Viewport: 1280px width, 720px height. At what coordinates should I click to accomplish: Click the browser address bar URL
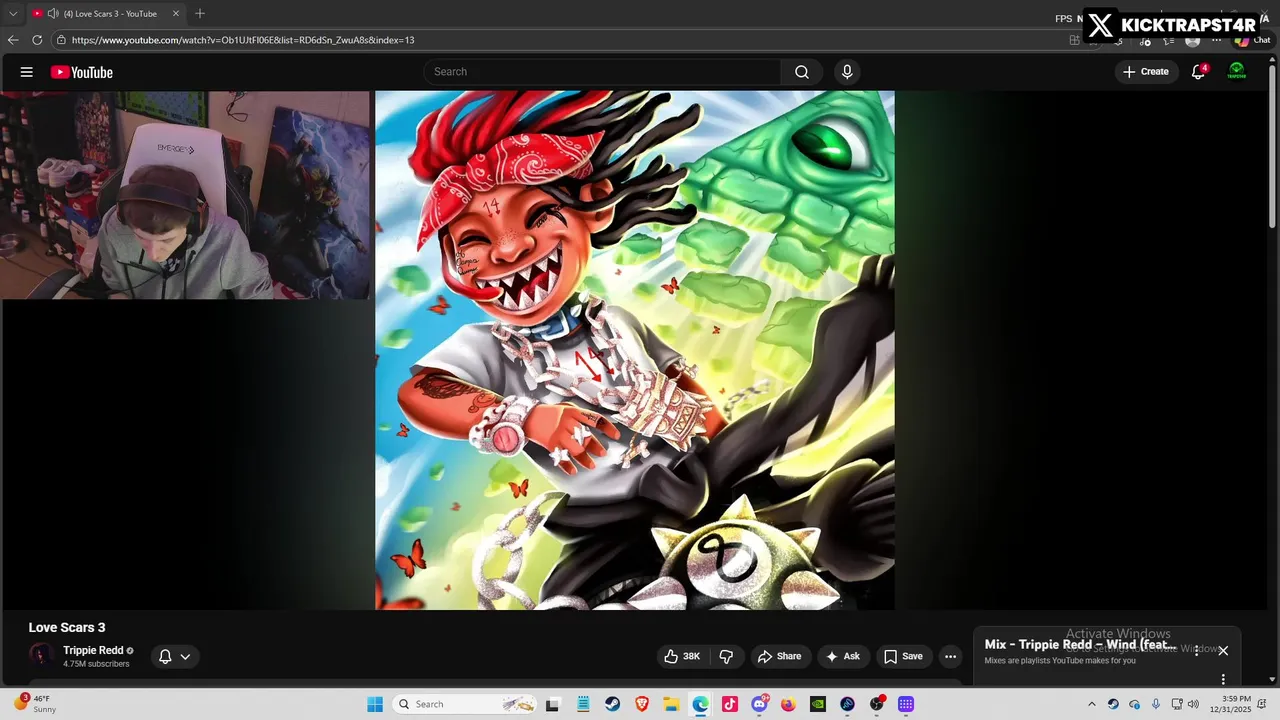click(x=243, y=40)
